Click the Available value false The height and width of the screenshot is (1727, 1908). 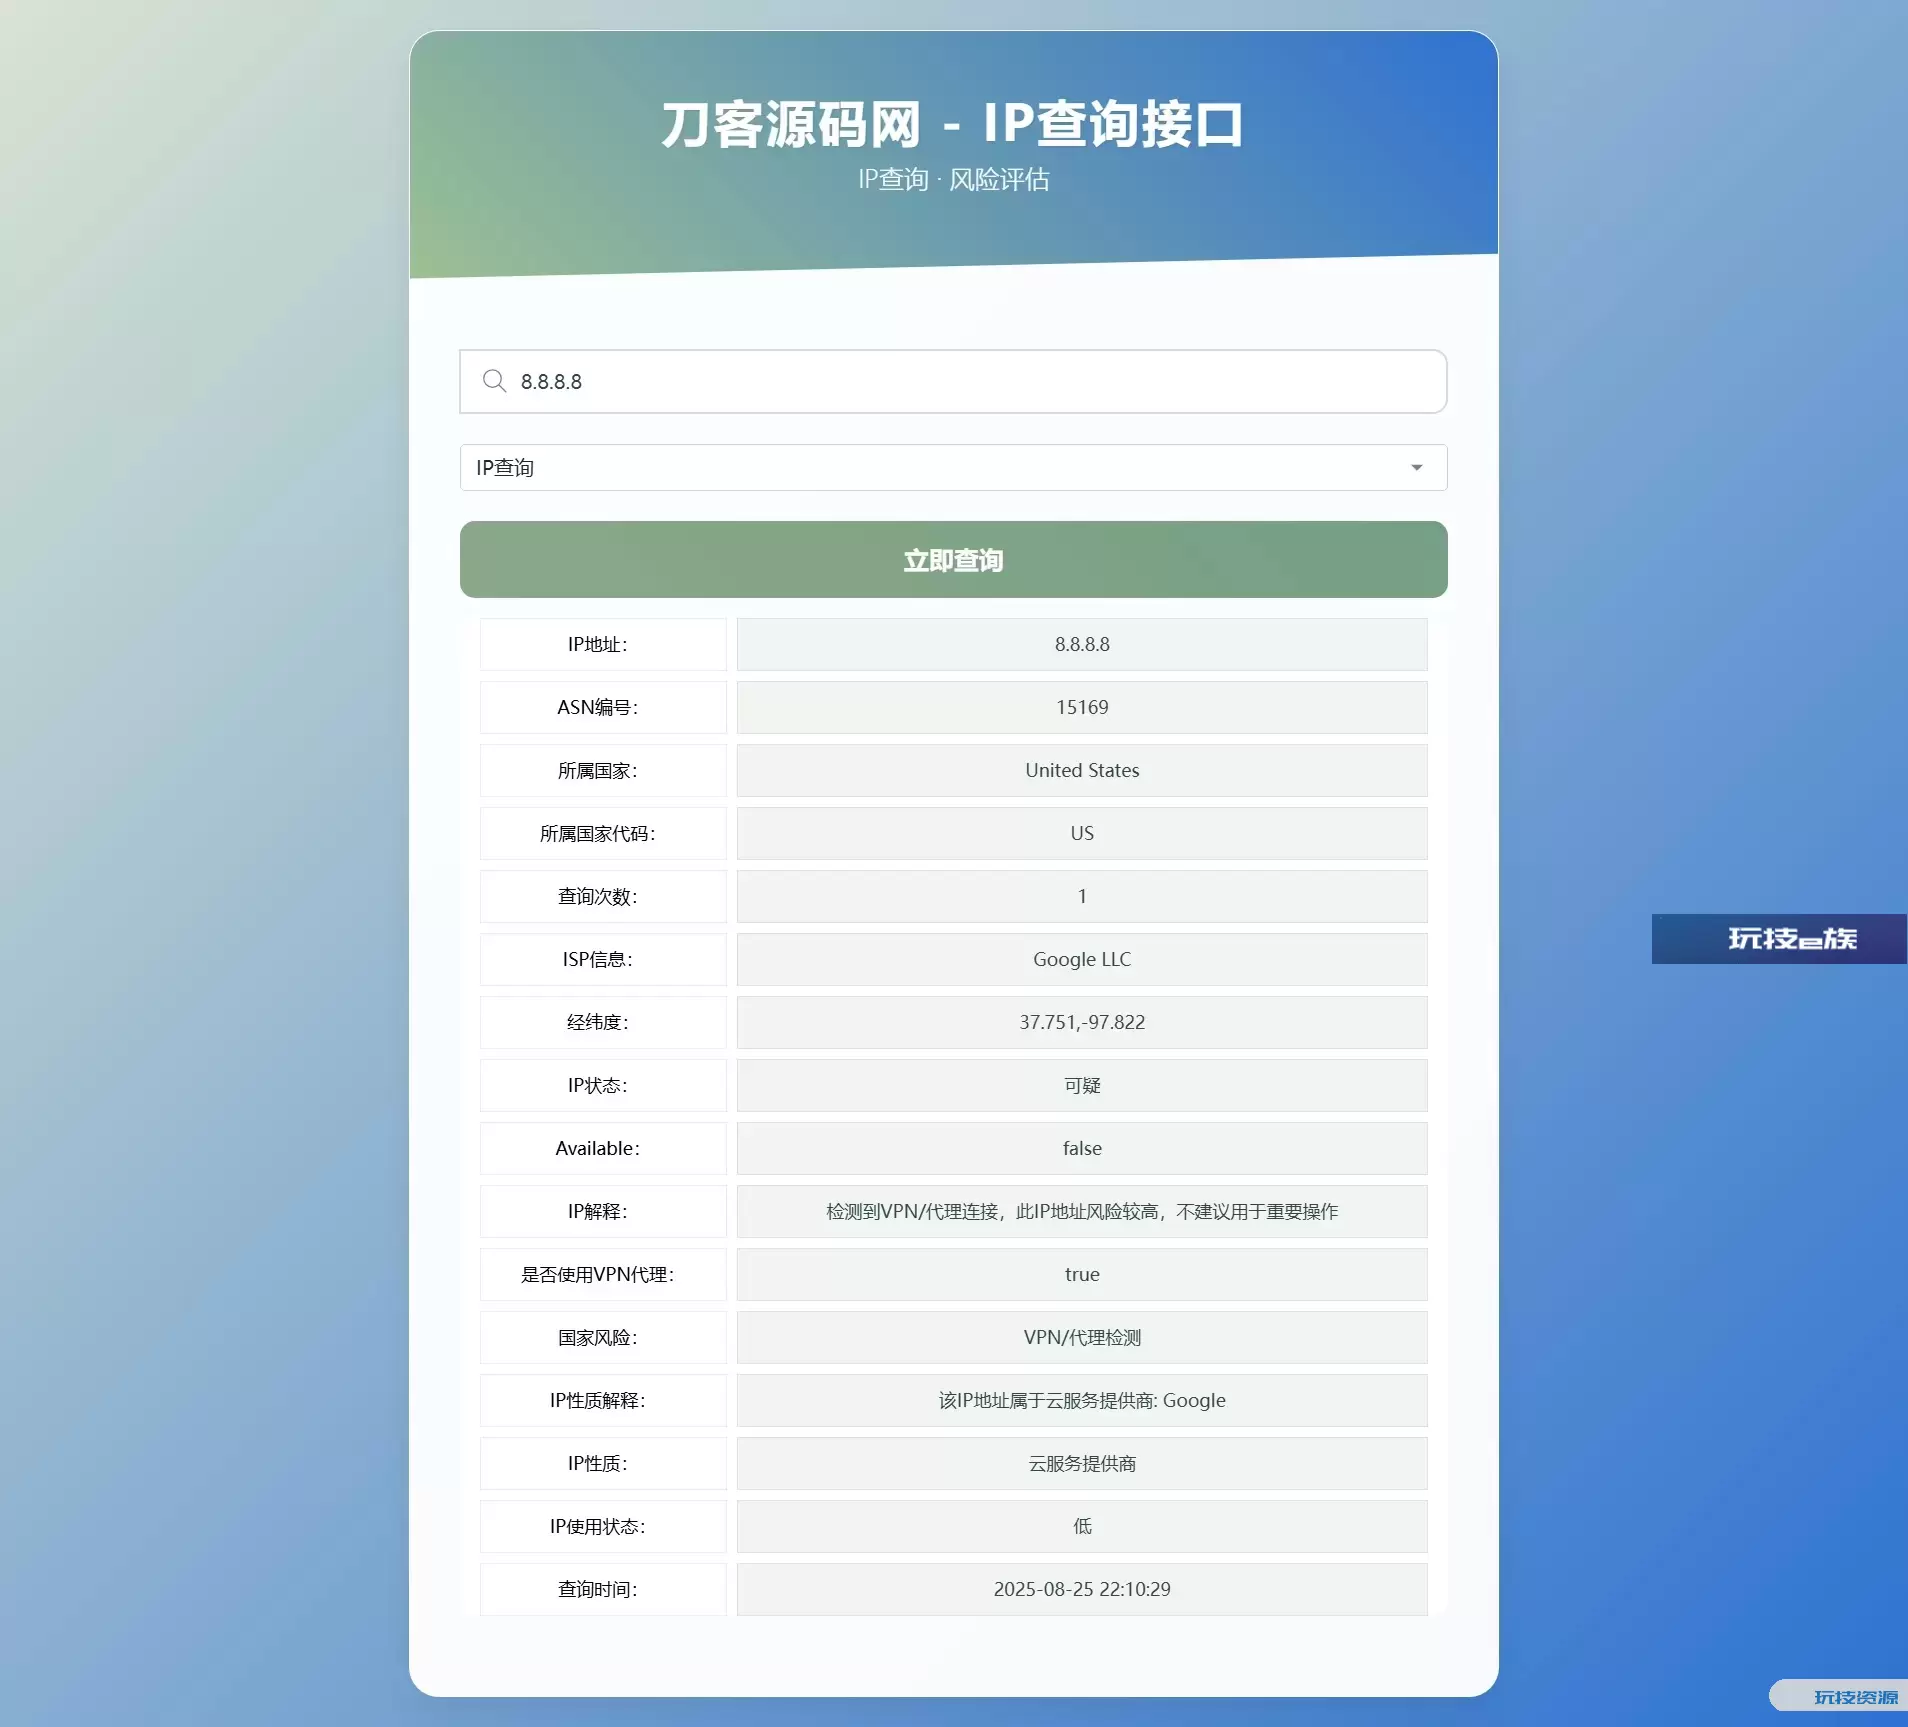tap(1081, 1149)
